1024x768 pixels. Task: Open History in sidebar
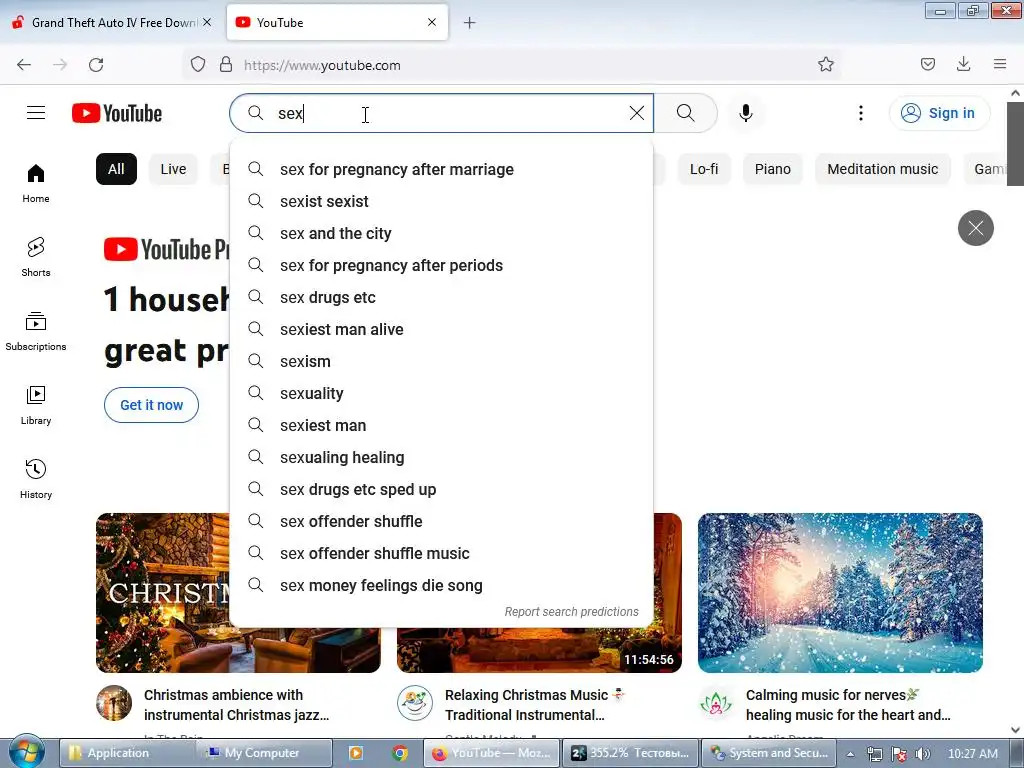click(x=36, y=479)
